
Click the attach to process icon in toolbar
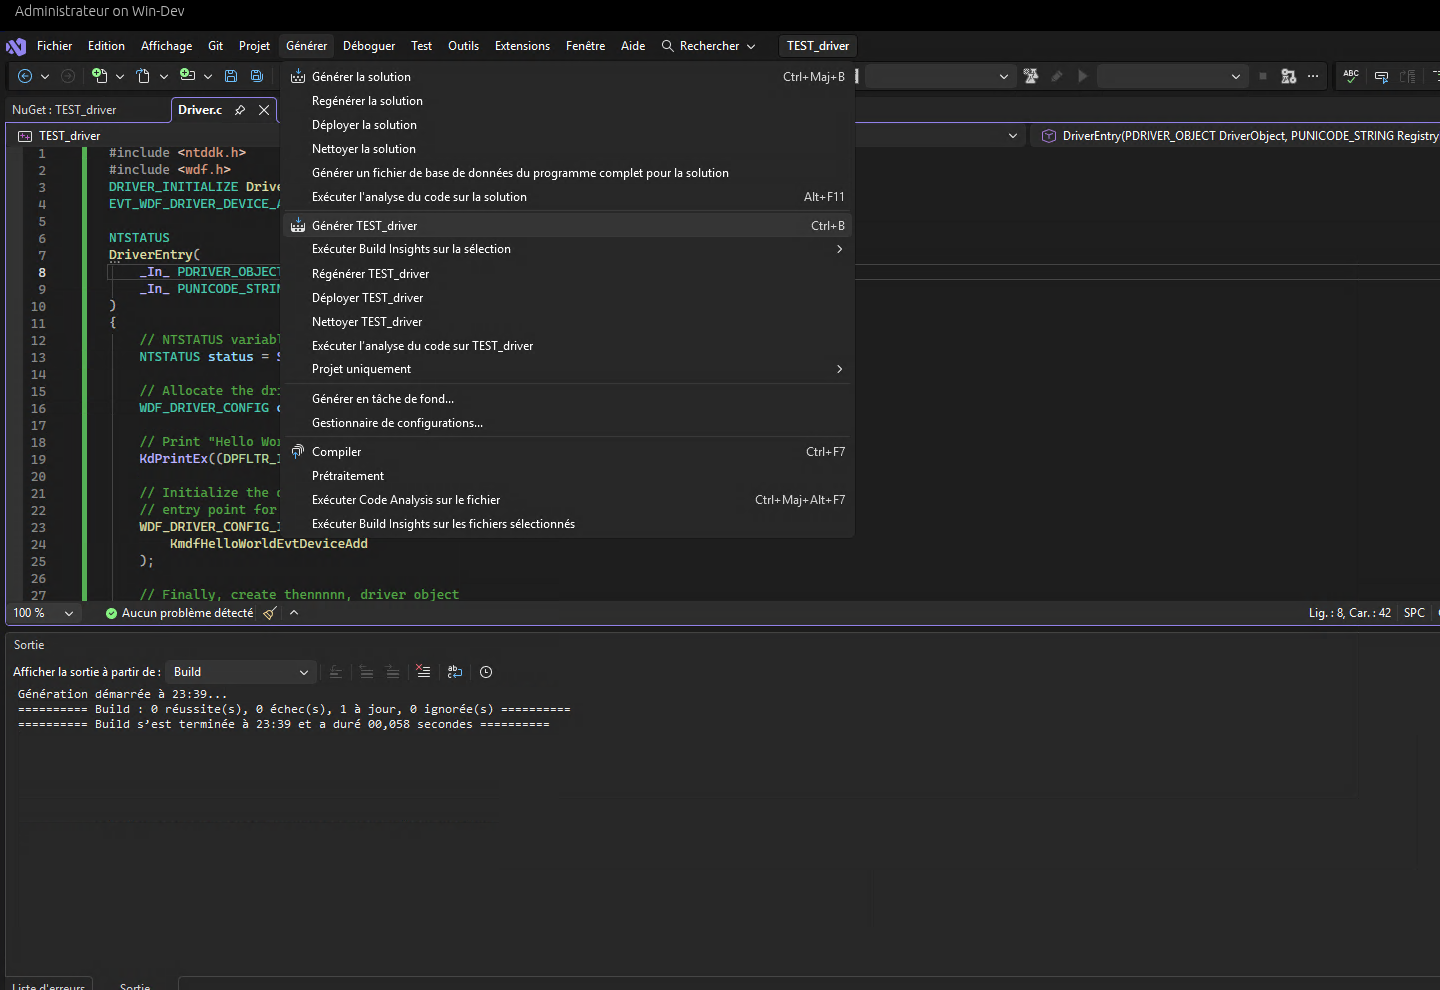(x=1289, y=76)
